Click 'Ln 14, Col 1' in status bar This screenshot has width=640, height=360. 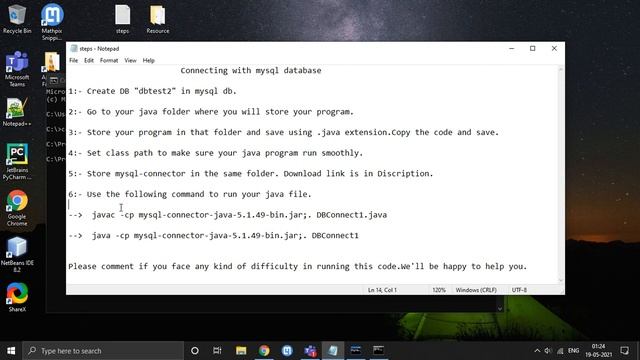click(x=382, y=290)
